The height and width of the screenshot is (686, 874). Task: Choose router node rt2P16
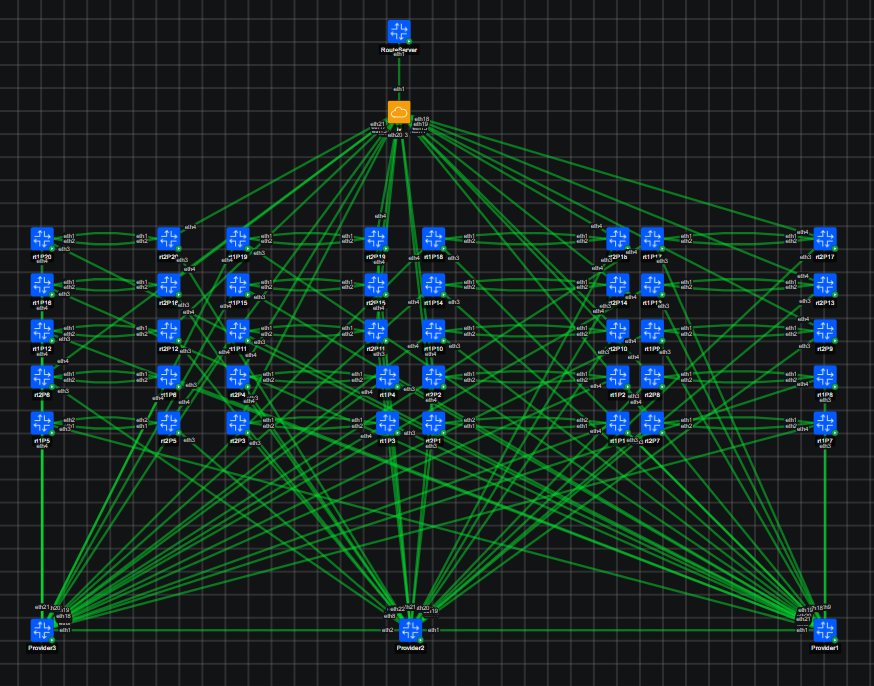pyautogui.click(x=169, y=285)
